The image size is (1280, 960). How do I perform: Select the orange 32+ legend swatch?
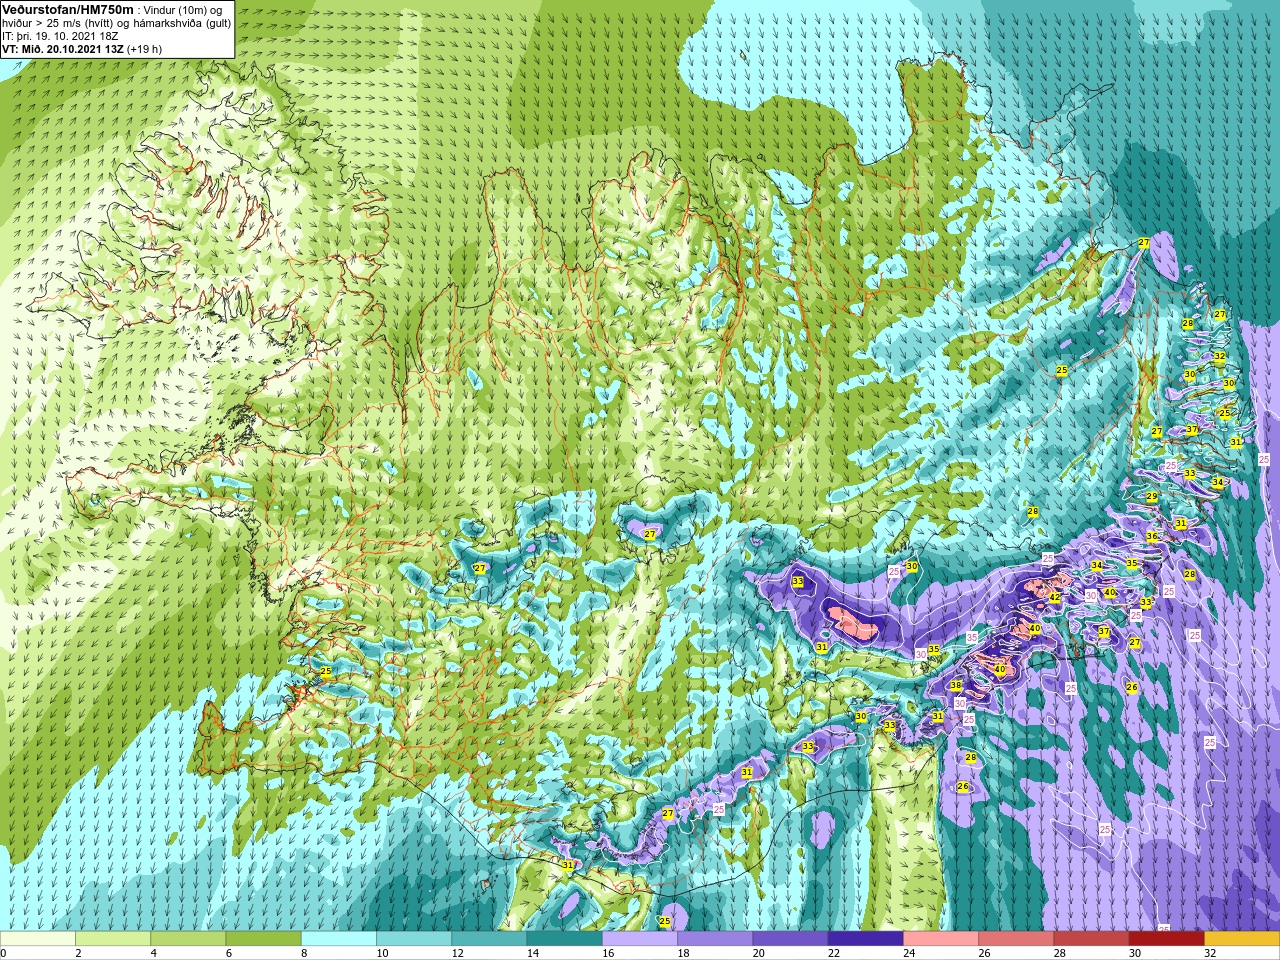tap(1242, 939)
